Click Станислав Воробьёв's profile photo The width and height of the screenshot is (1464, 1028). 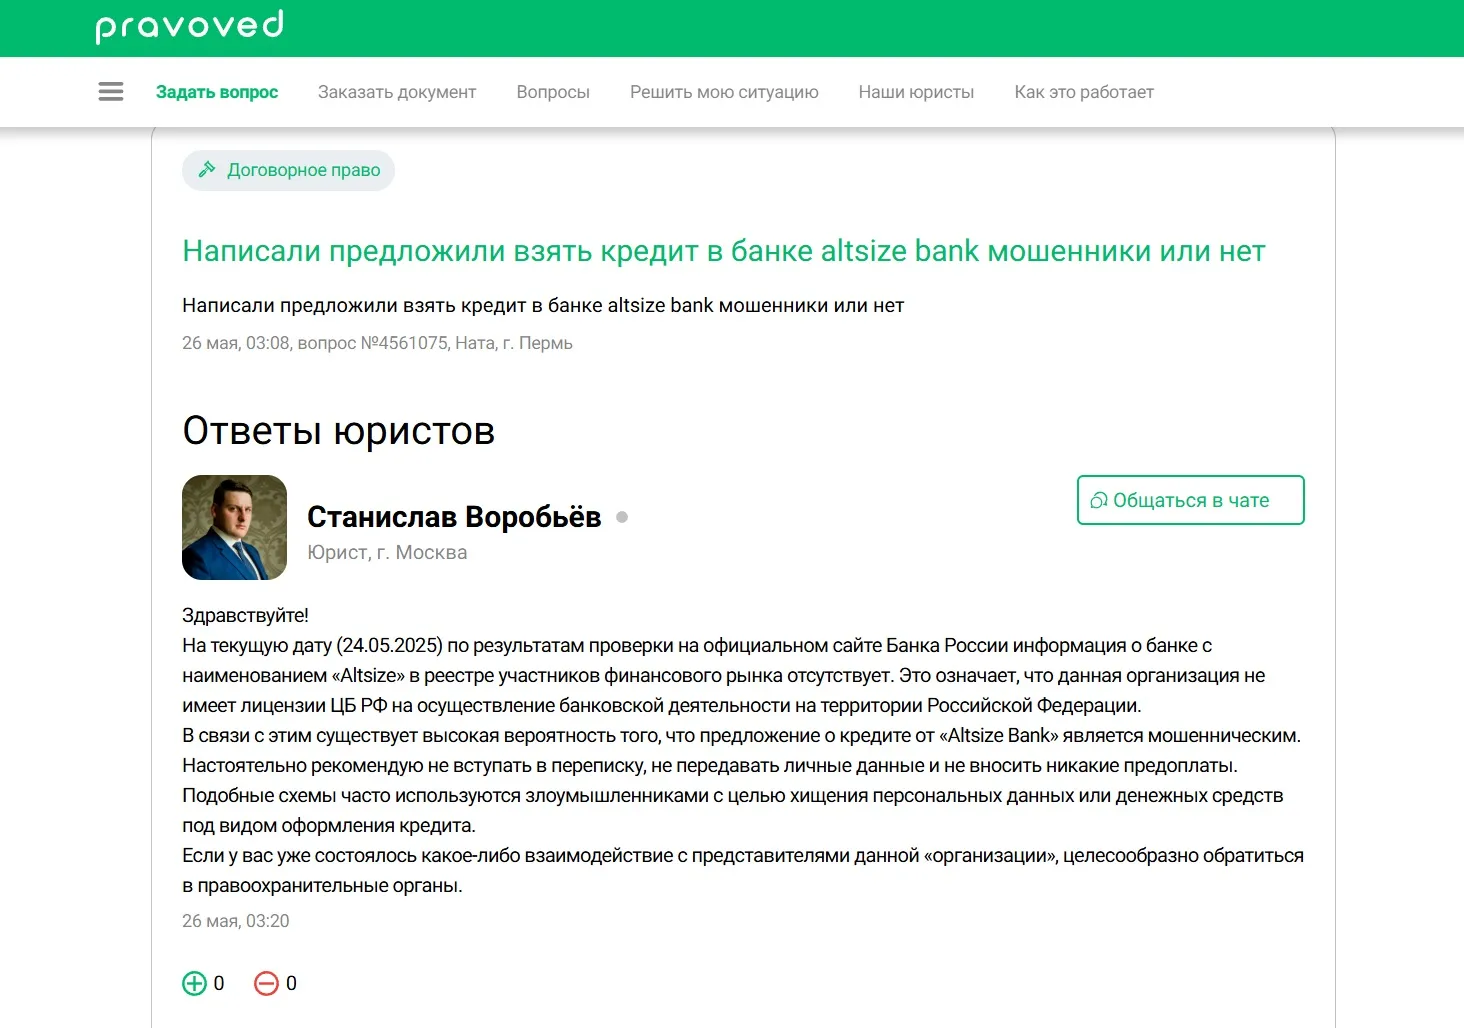pyautogui.click(x=234, y=527)
